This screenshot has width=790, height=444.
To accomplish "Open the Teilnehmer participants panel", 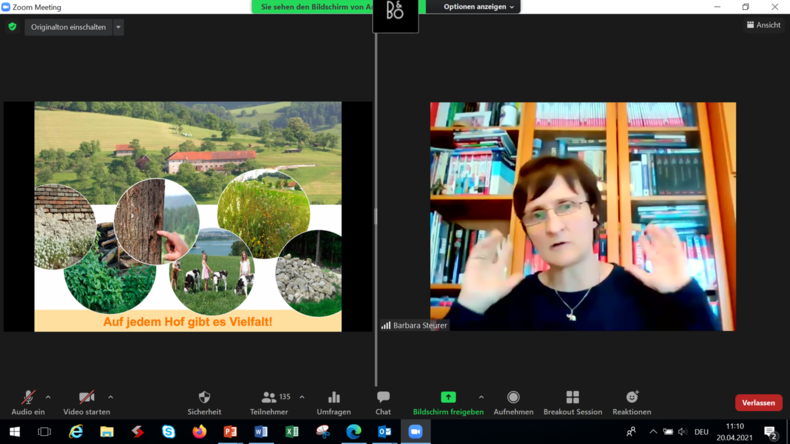I will (269, 400).
